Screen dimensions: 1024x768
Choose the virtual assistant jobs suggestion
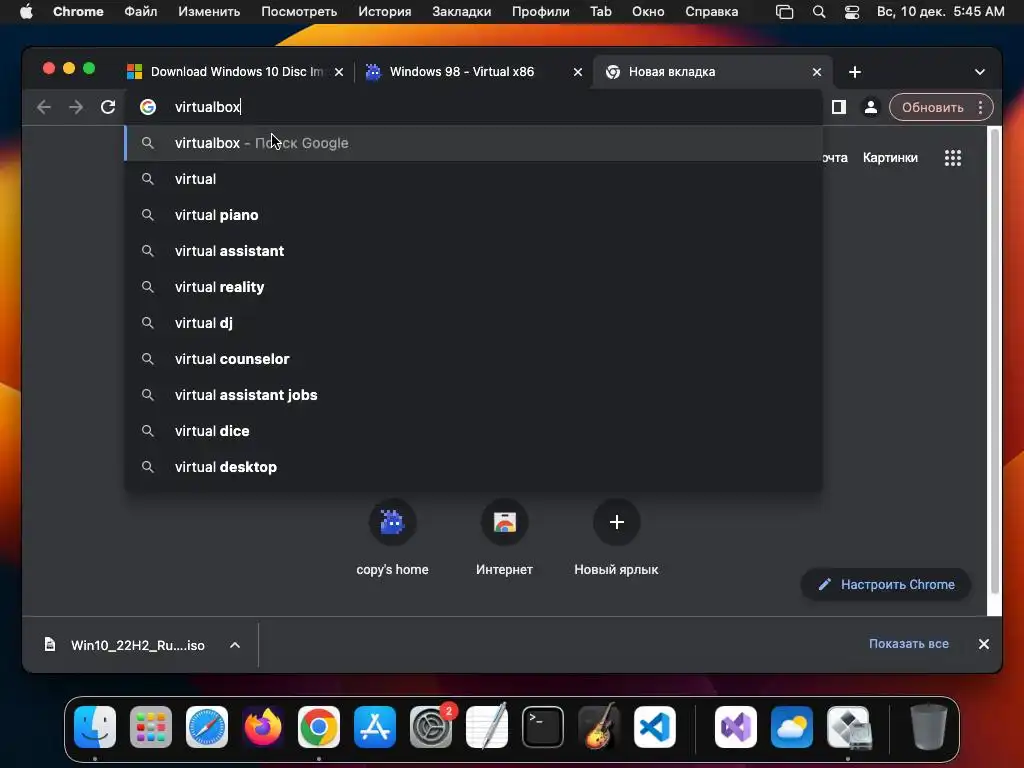(473, 395)
